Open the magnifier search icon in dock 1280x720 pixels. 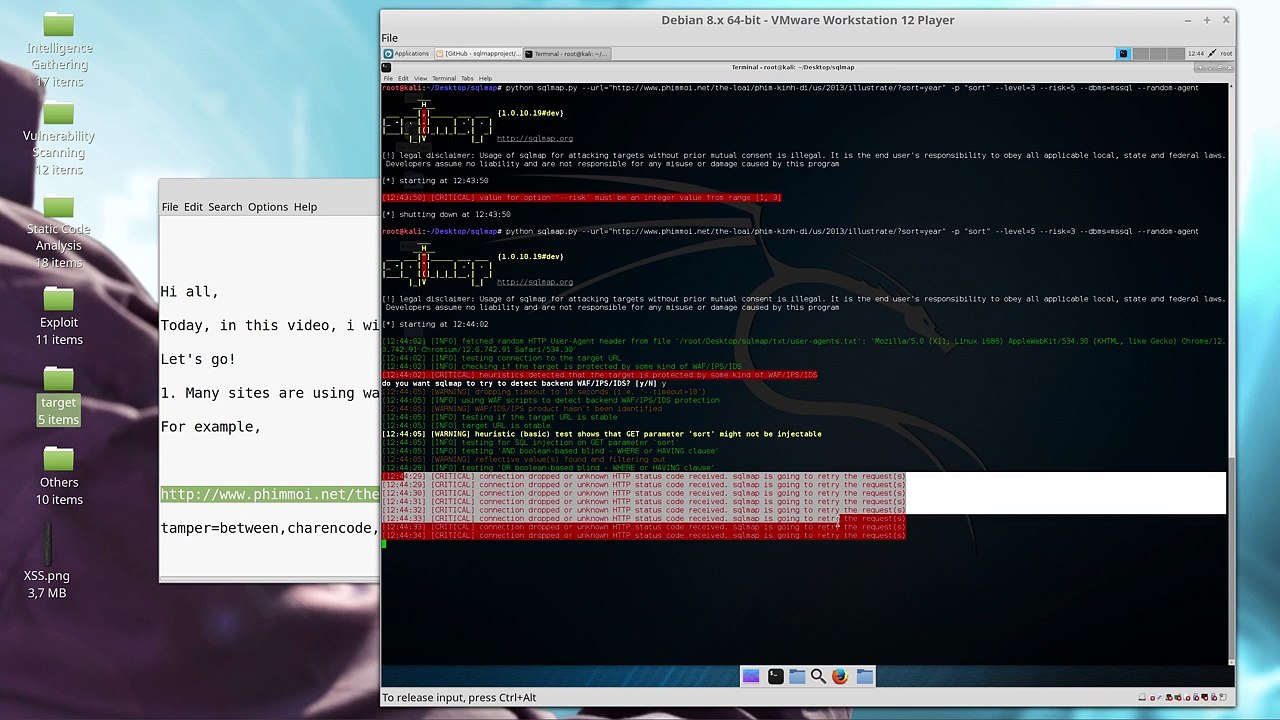click(x=818, y=677)
